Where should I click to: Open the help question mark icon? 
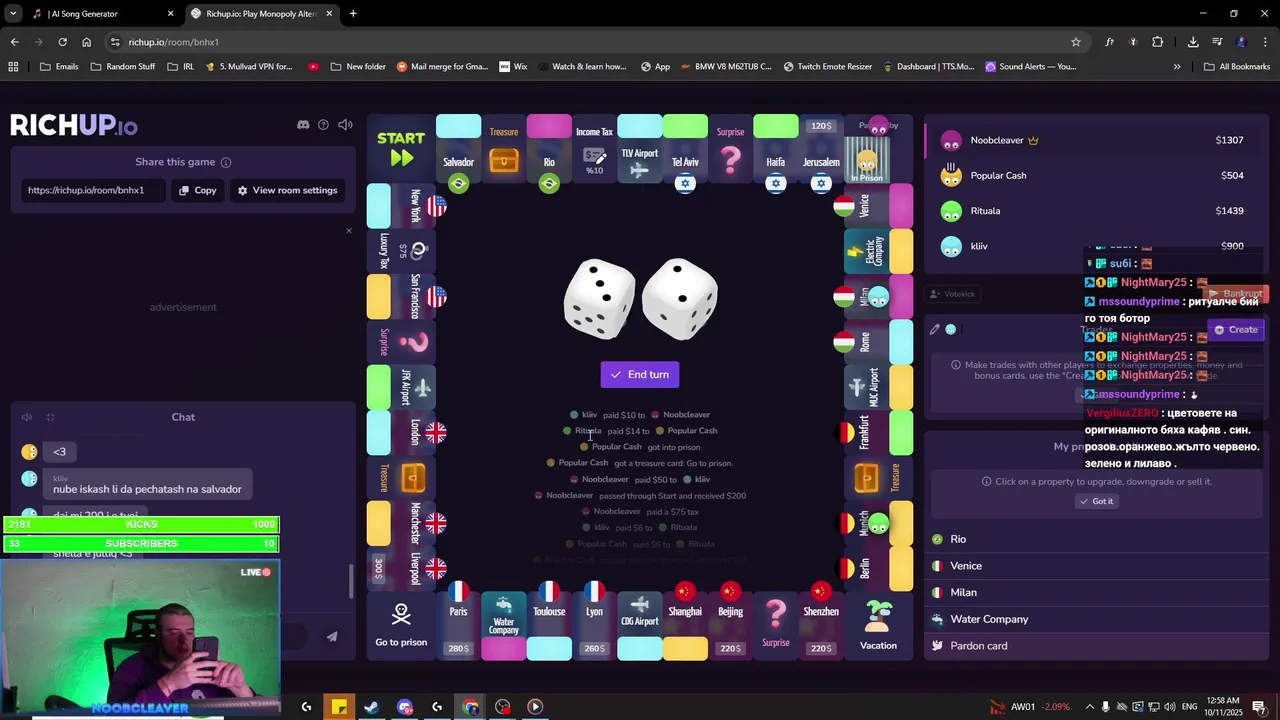click(323, 125)
